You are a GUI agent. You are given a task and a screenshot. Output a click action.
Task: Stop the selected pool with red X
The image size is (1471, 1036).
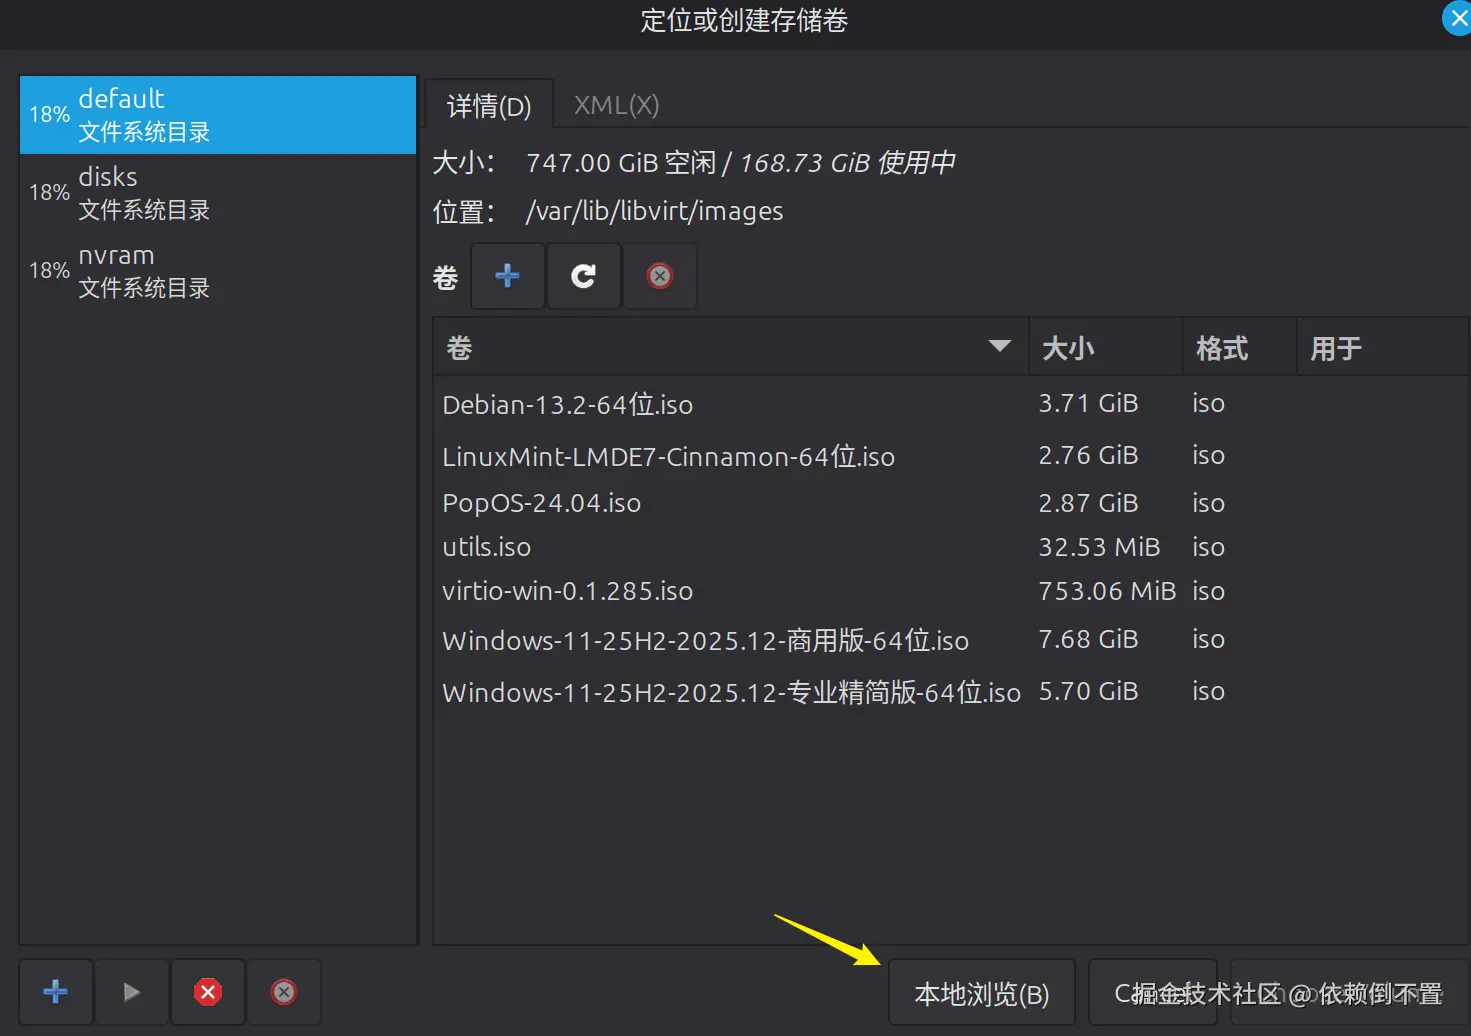click(208, 992)
